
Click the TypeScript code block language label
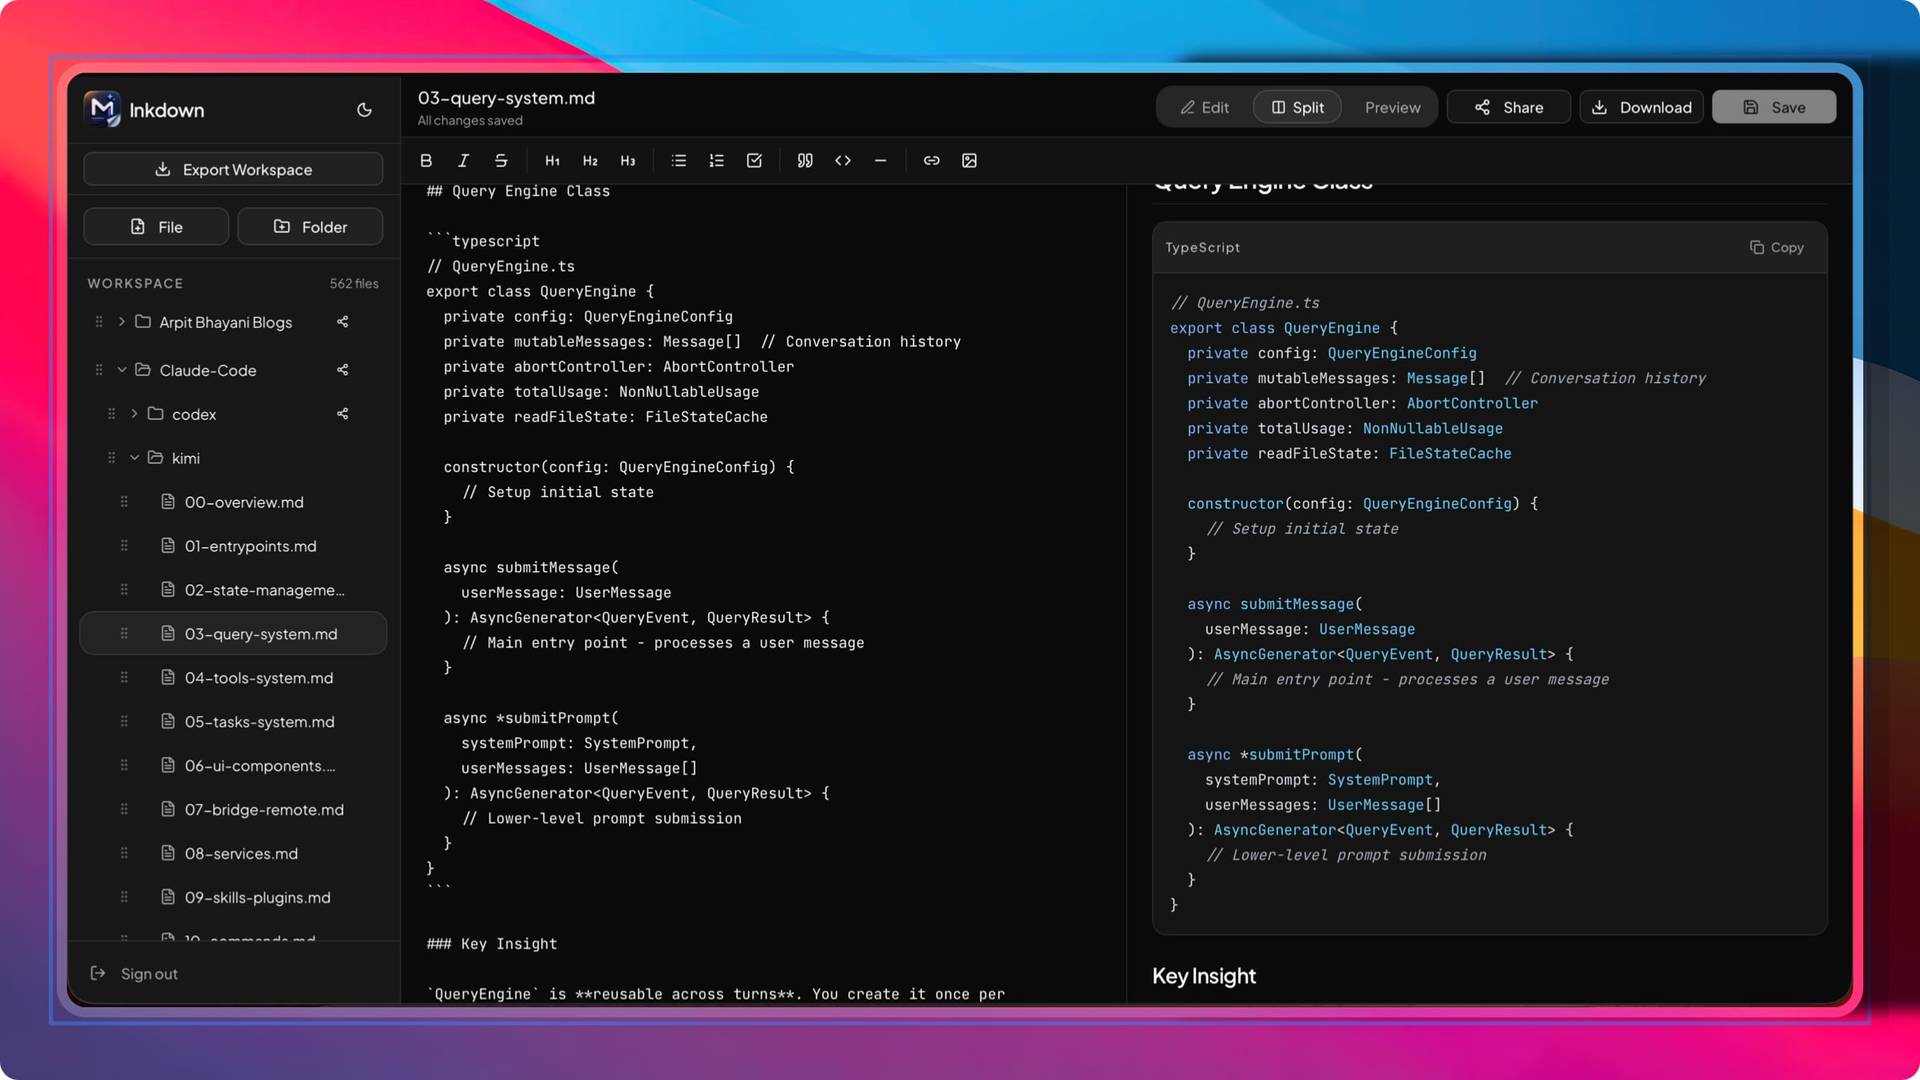[1202, 247]
